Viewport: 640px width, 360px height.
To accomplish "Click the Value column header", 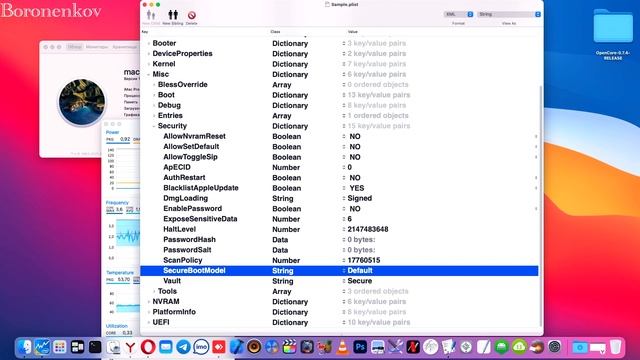I will 353,31.
